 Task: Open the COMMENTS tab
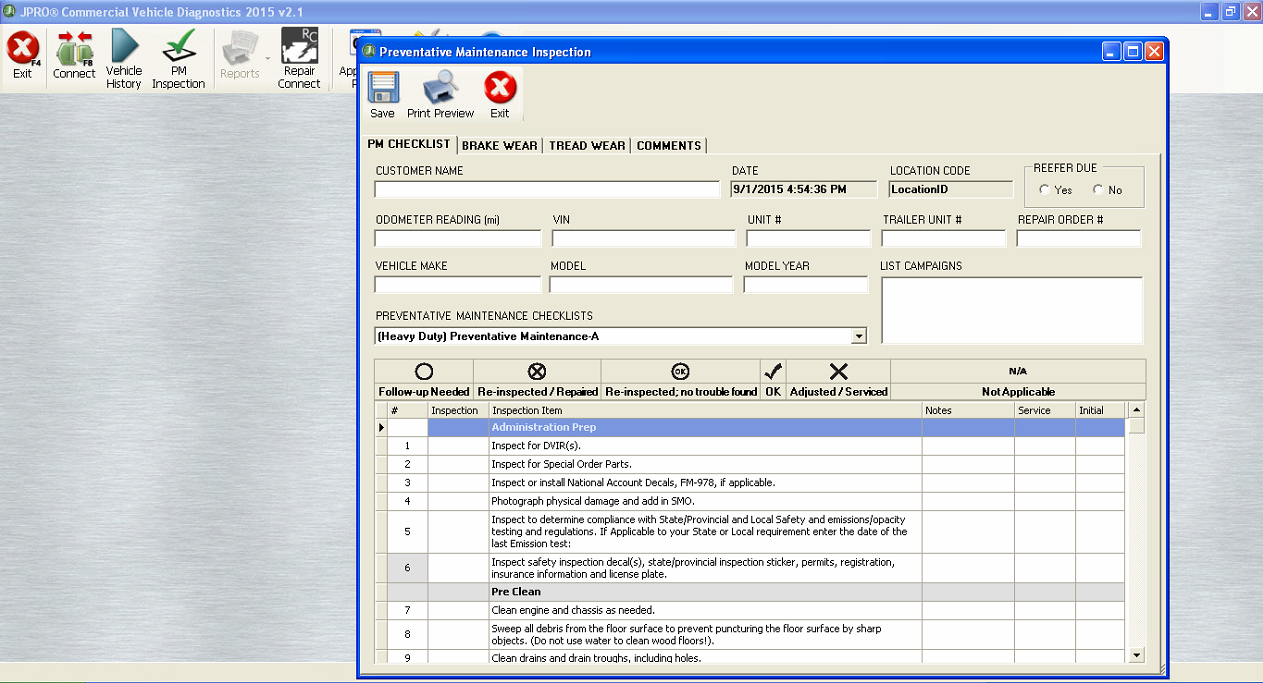pyautogui.click(x=669, y=146)
